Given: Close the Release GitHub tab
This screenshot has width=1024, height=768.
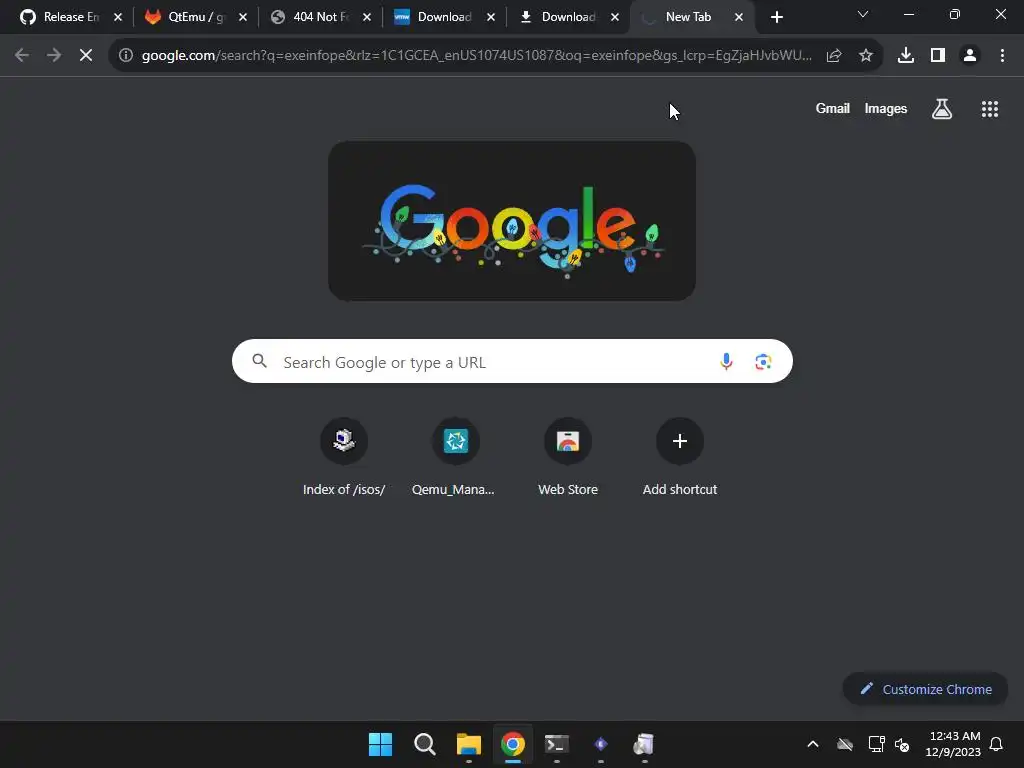Looking at the screenshot, I should [x=118, y=18].
